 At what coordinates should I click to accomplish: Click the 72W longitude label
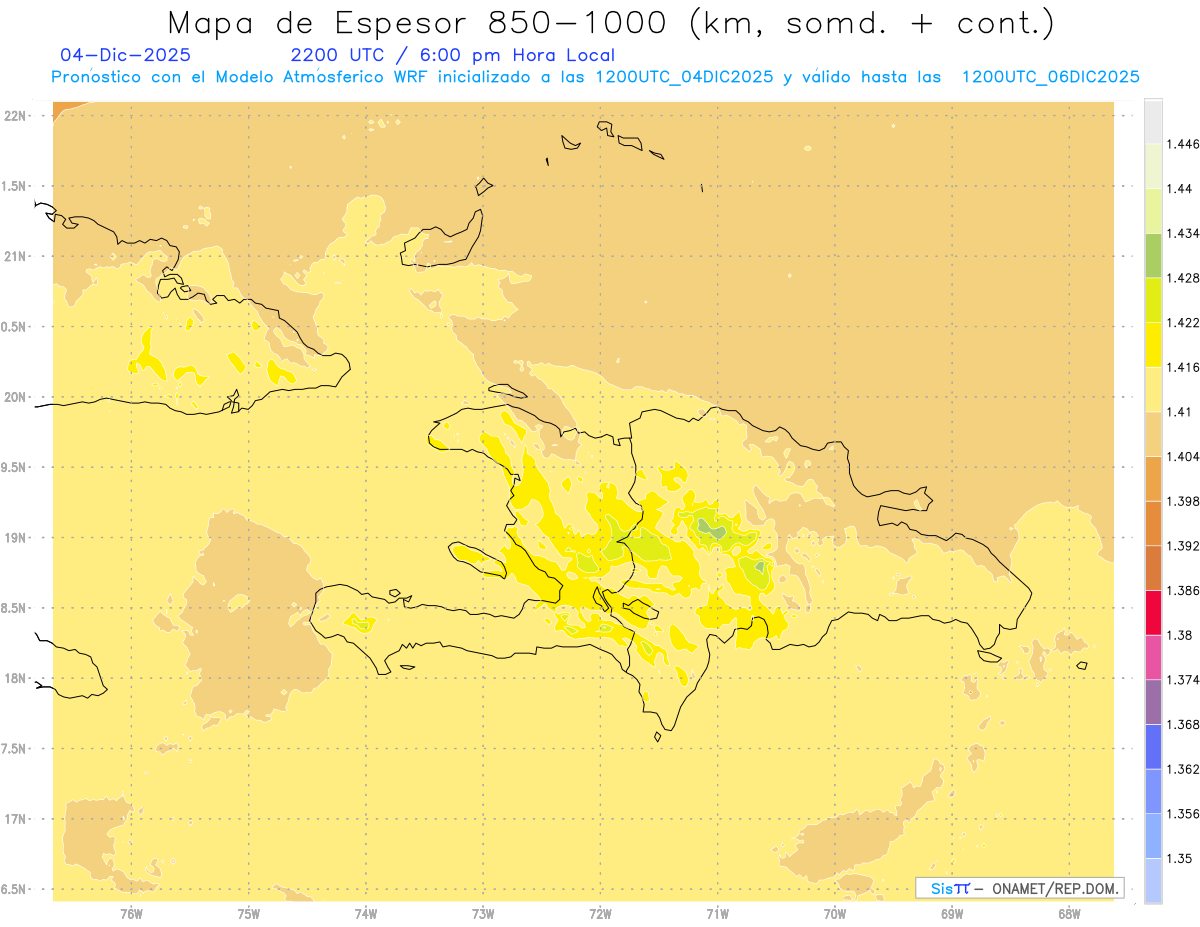(600, 913)
